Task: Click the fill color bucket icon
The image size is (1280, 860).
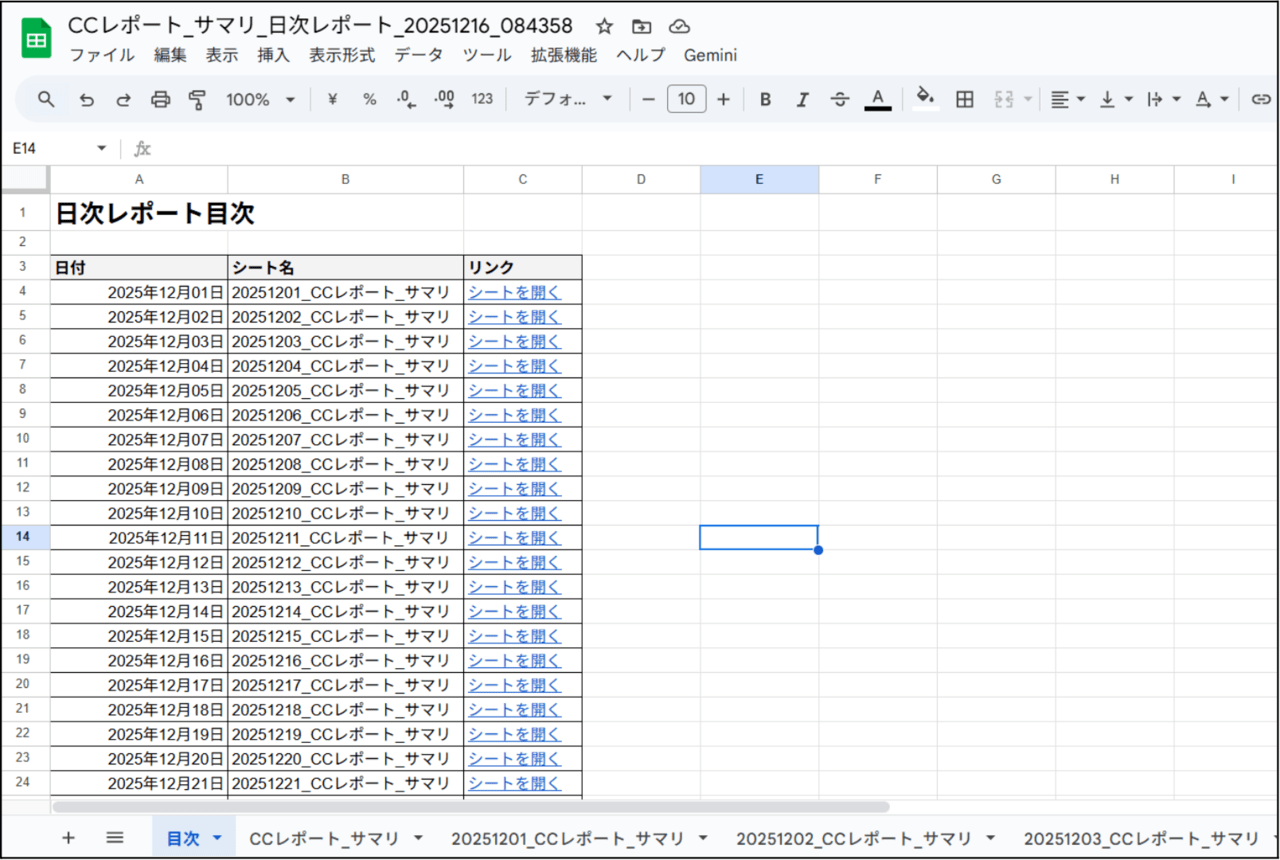Action: coord(925,98)
